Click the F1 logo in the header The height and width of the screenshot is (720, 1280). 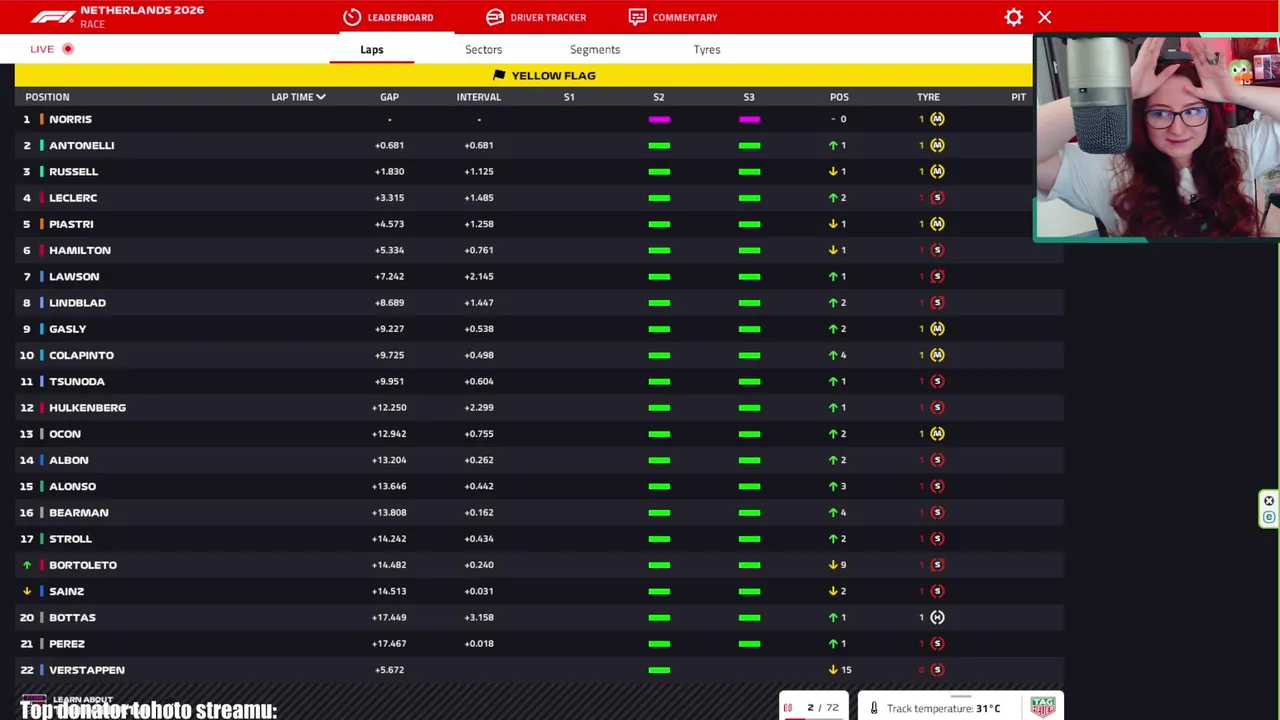[x=52, y=17]
